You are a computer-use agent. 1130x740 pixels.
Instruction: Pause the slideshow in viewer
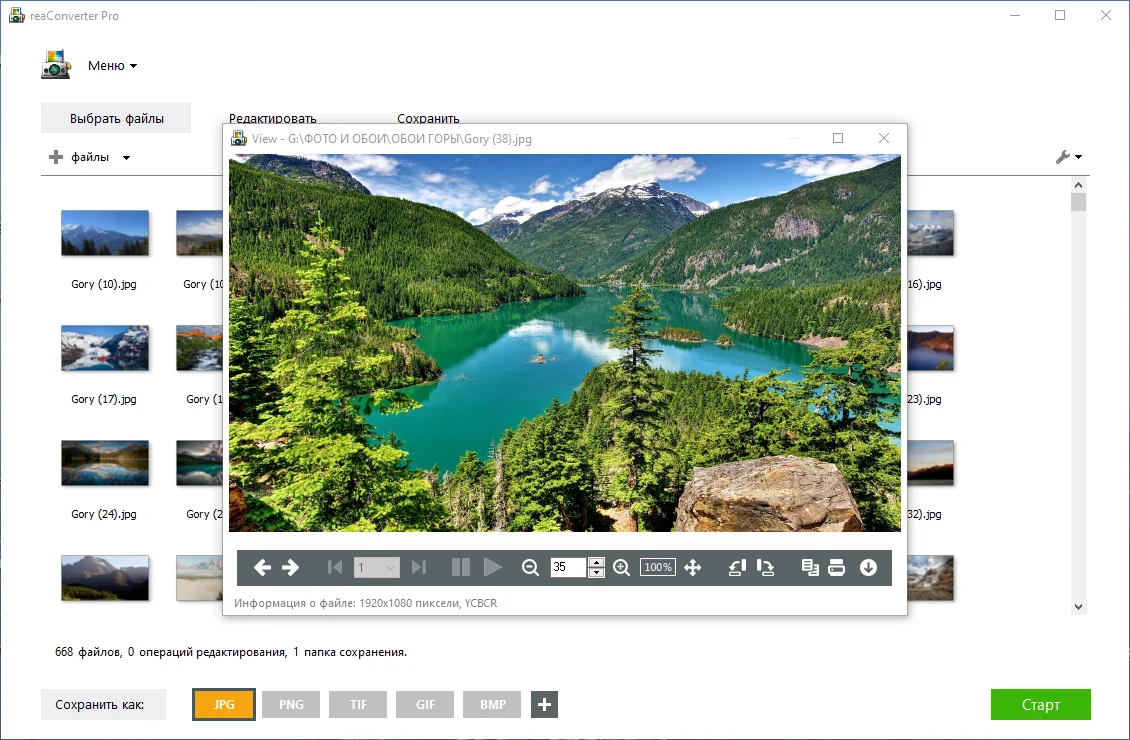tap(461, 568)
